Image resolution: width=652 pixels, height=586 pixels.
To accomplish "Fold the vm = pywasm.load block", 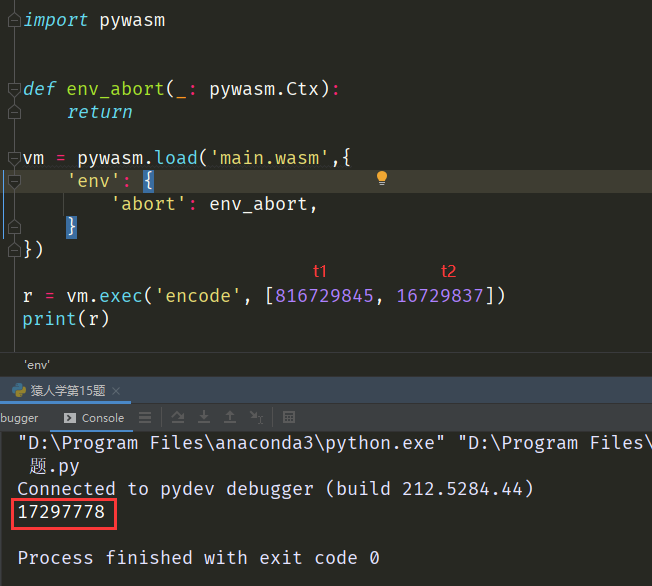I will (14, 158).
